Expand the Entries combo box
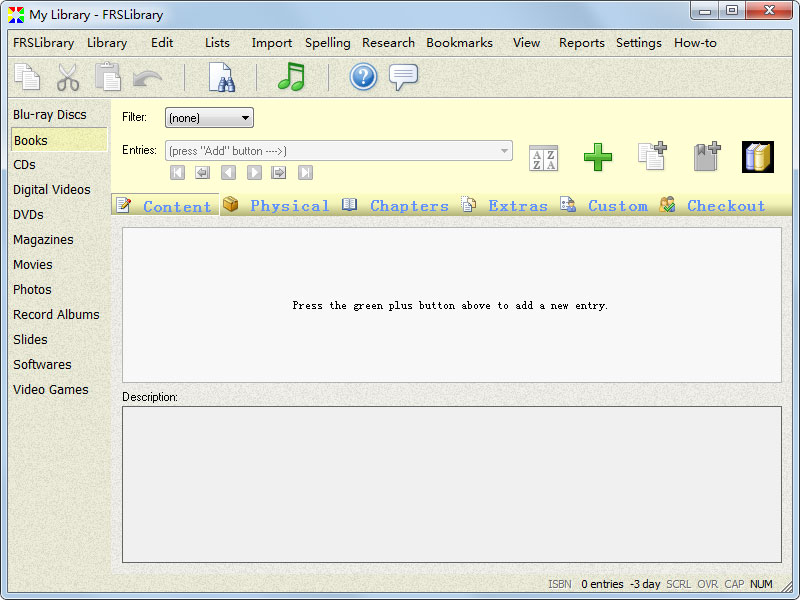The height and width of the screenshot is (600, 800). (504, 151)
